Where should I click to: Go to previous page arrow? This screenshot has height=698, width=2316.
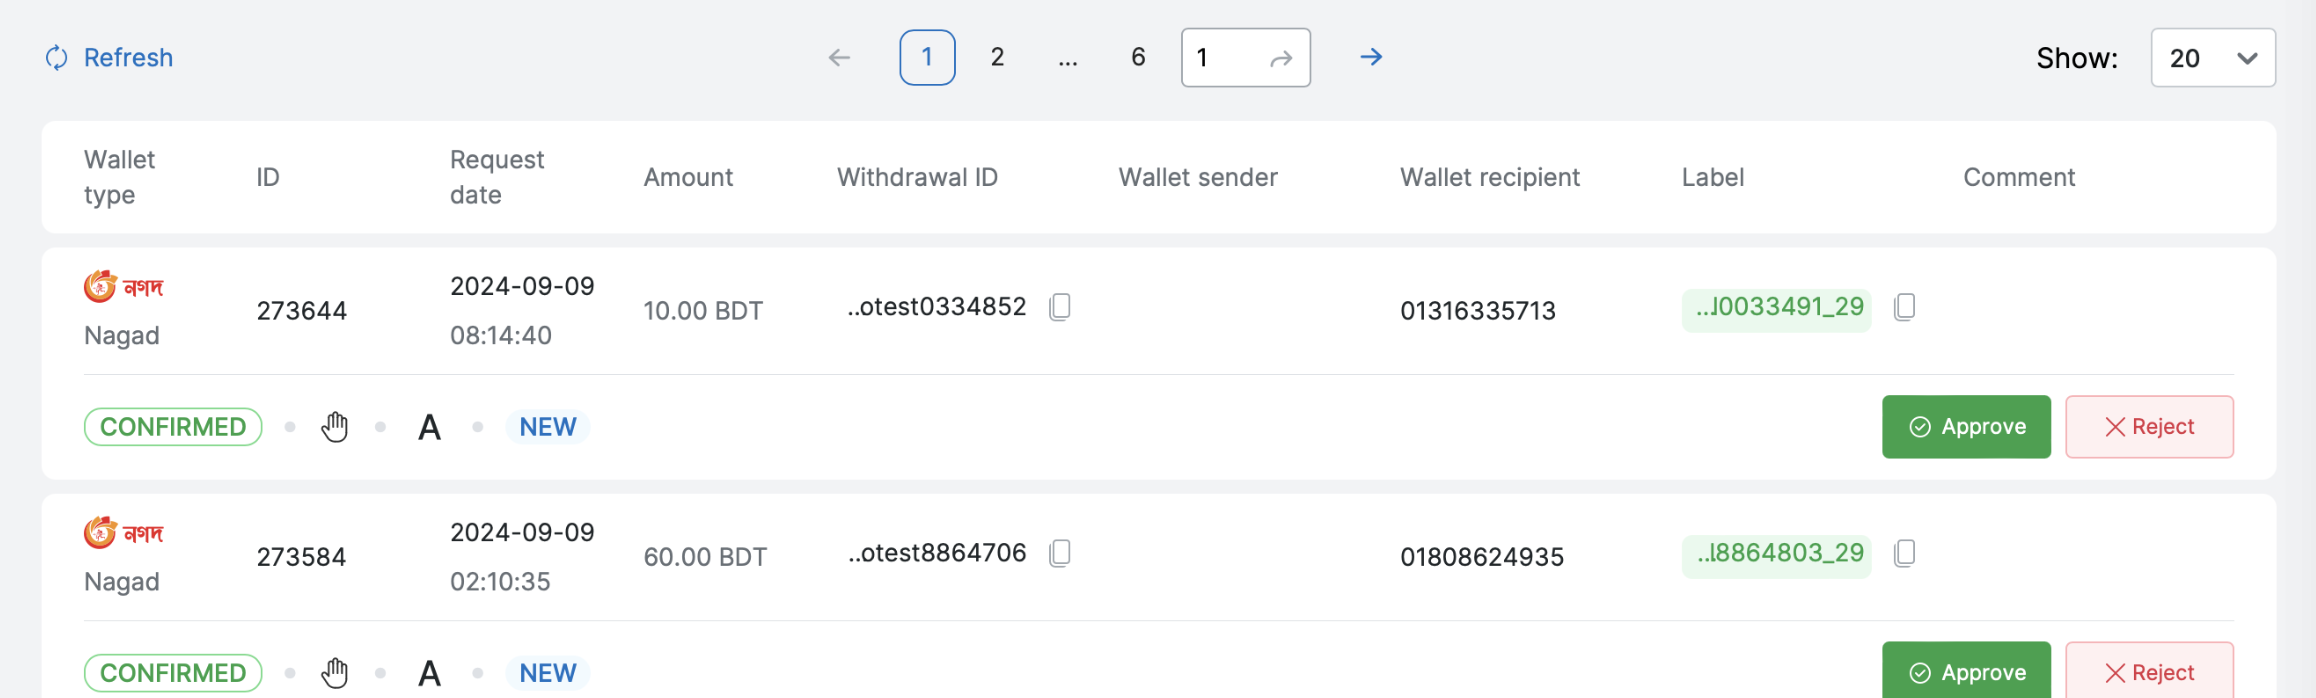point(839,58)
